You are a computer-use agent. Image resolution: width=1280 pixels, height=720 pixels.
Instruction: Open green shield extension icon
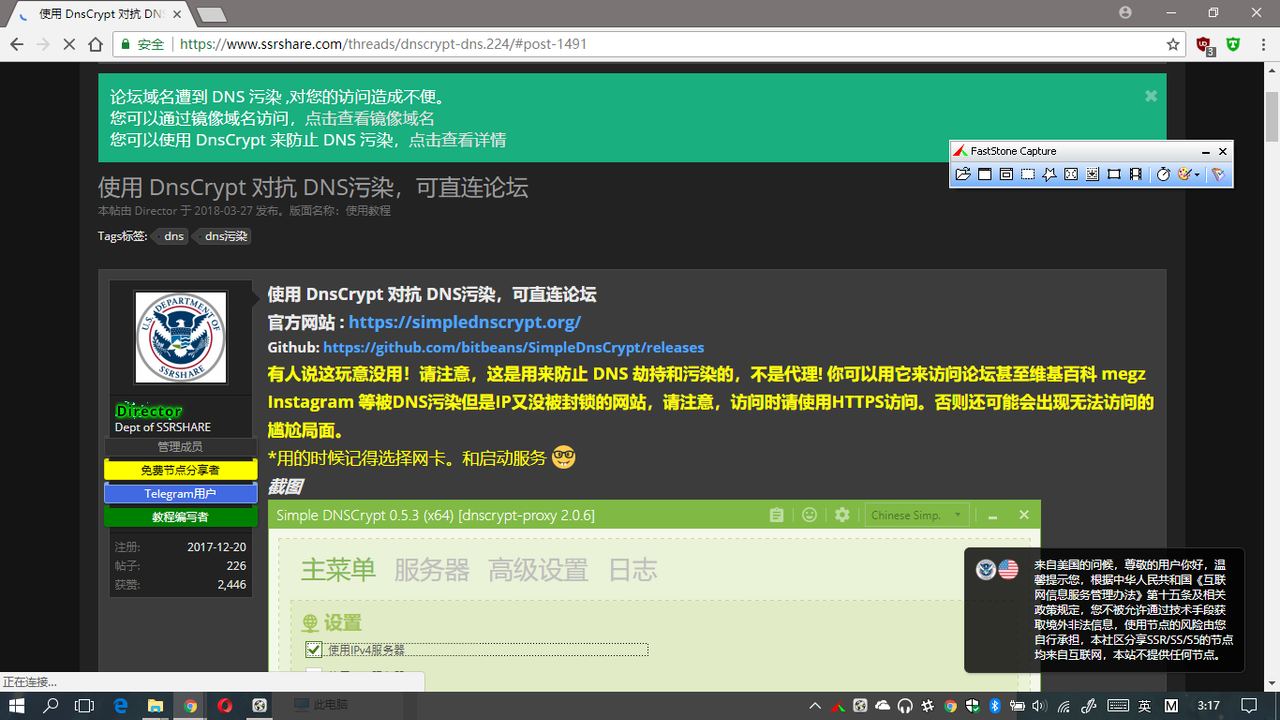tap(1234, 44)
